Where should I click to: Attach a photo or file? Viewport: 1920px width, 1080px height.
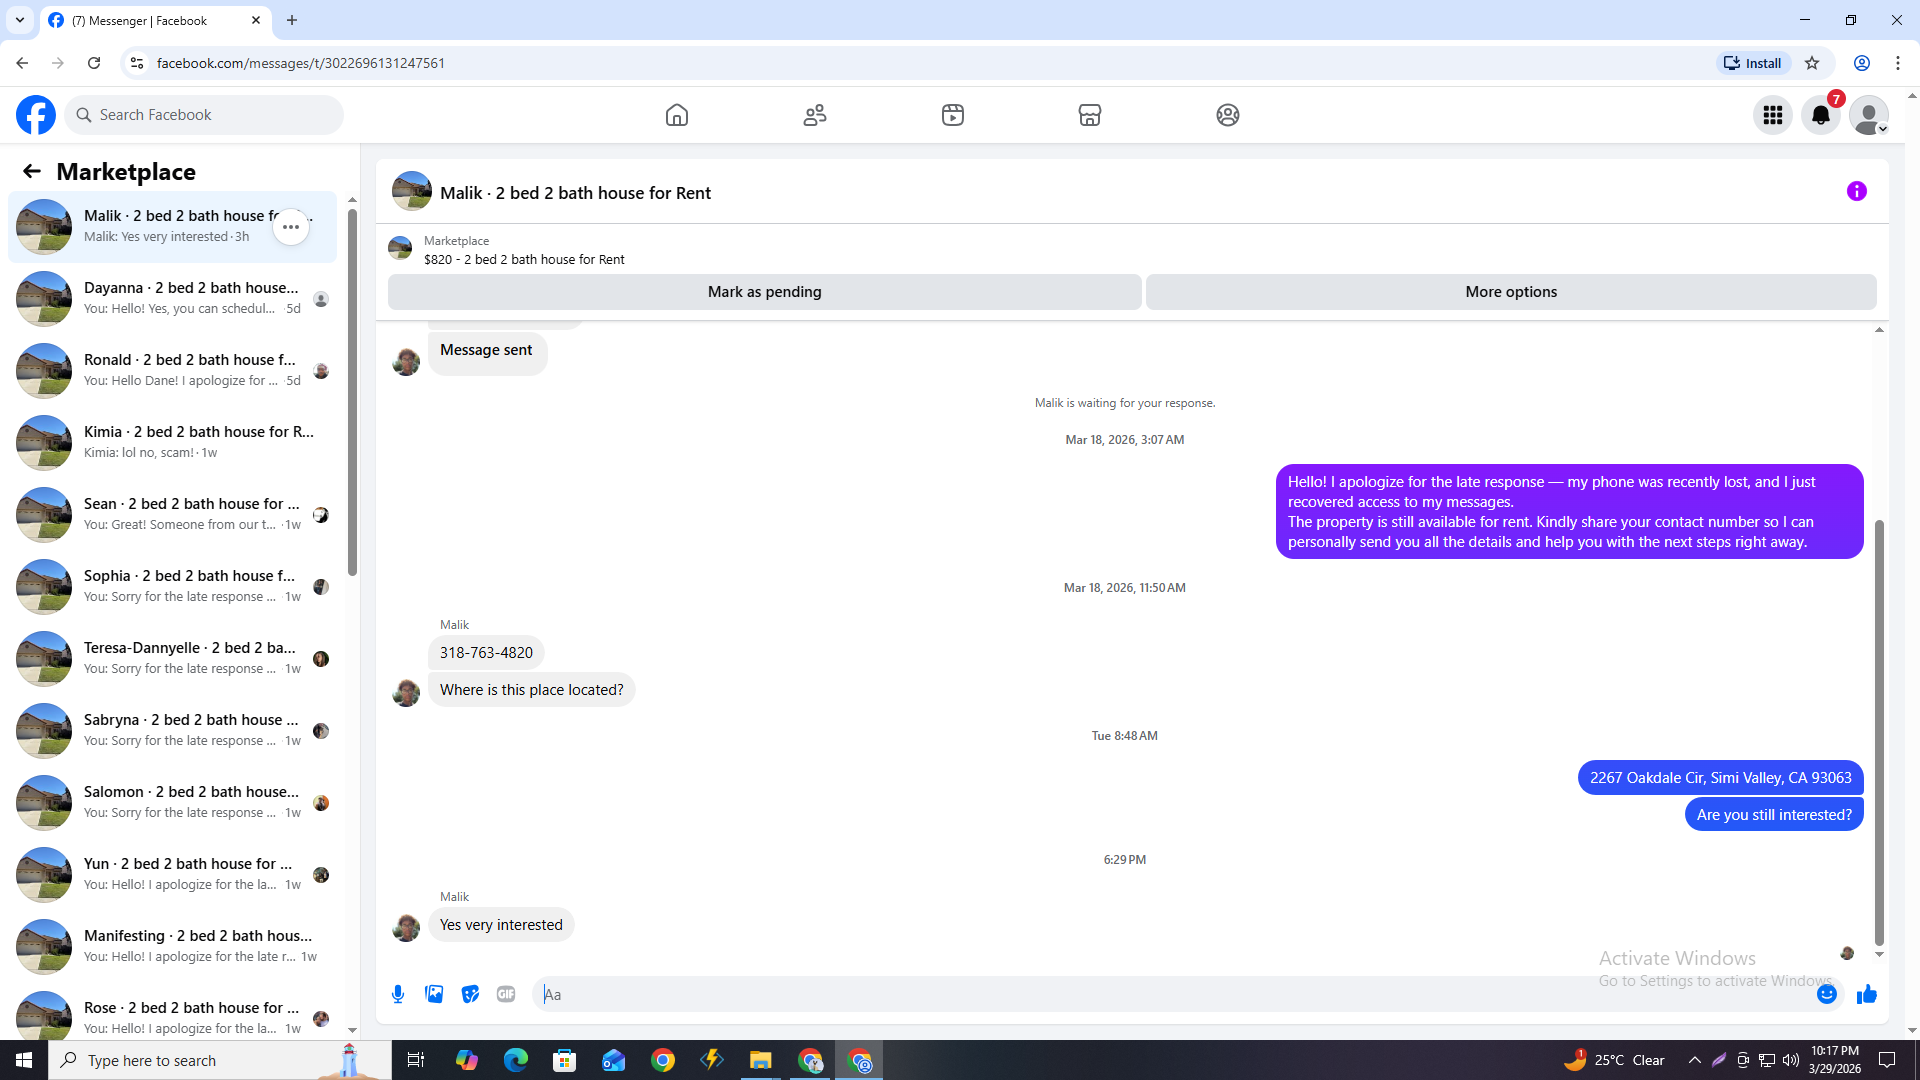(434, 994)
